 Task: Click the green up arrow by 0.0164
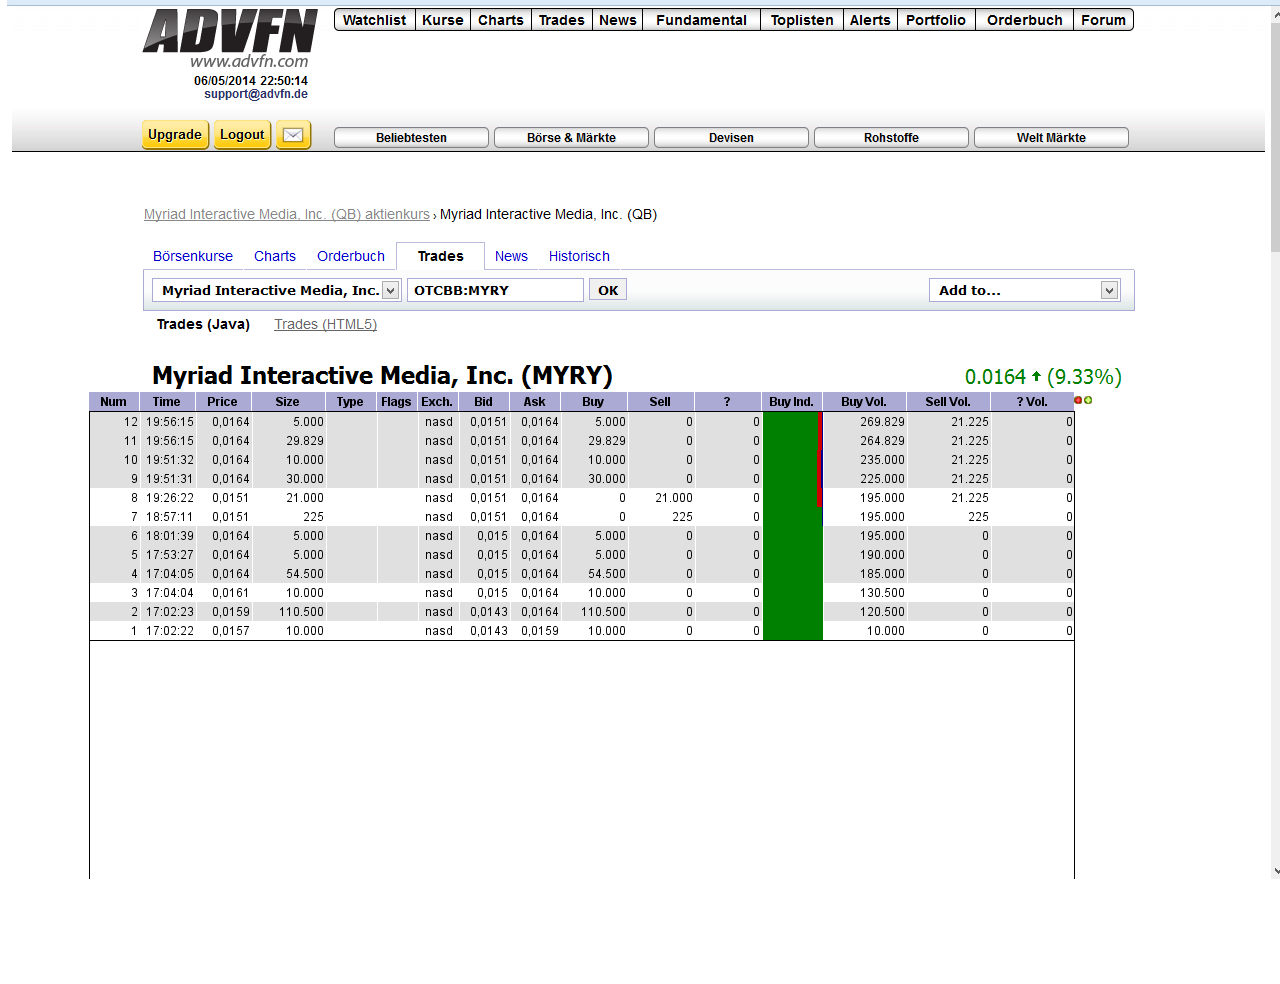(1036, 377)
